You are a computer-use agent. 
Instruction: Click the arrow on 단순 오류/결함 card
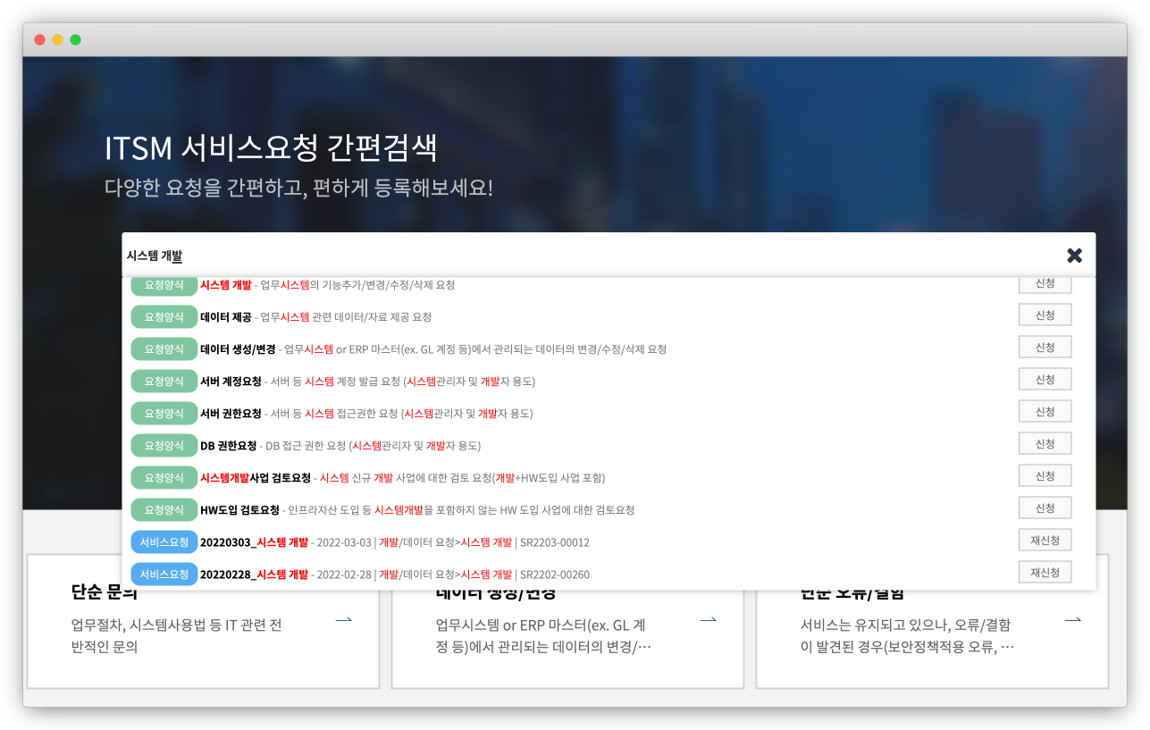click(1072, 620)
